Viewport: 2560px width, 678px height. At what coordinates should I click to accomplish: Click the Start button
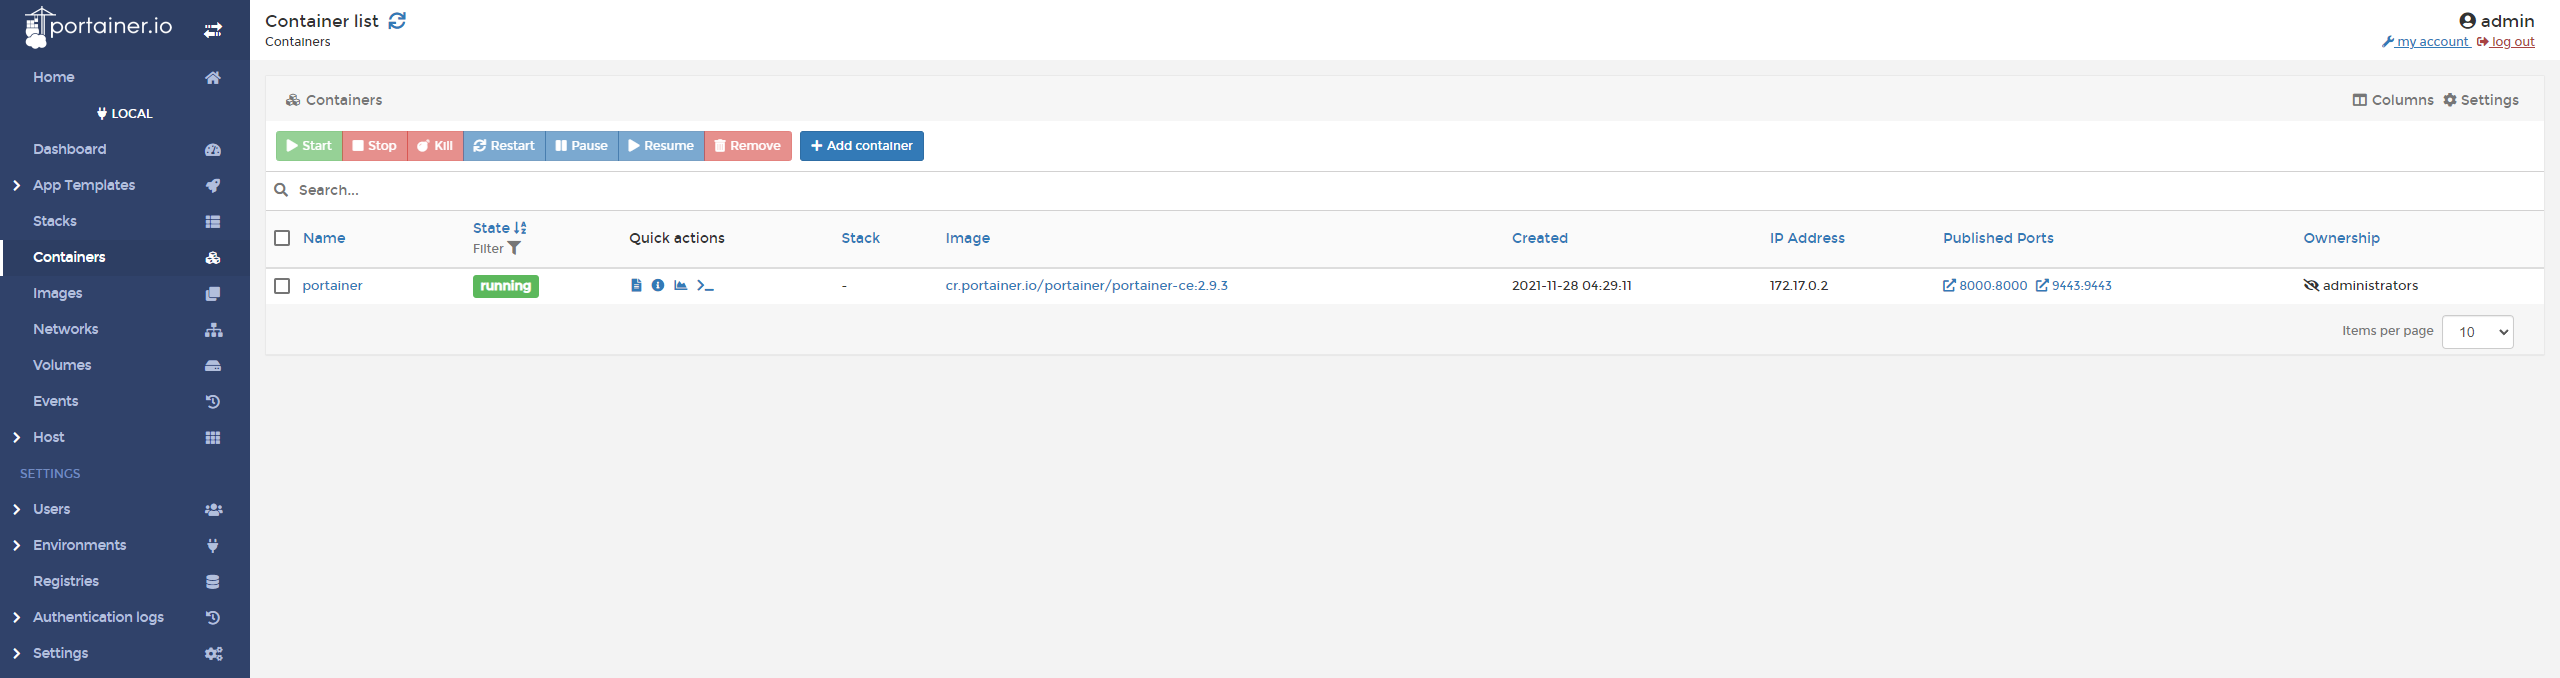(309, 146)
